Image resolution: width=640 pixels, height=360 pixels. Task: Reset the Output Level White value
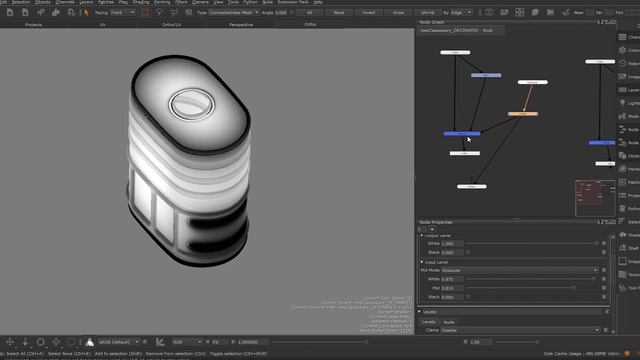click(604, 243)
